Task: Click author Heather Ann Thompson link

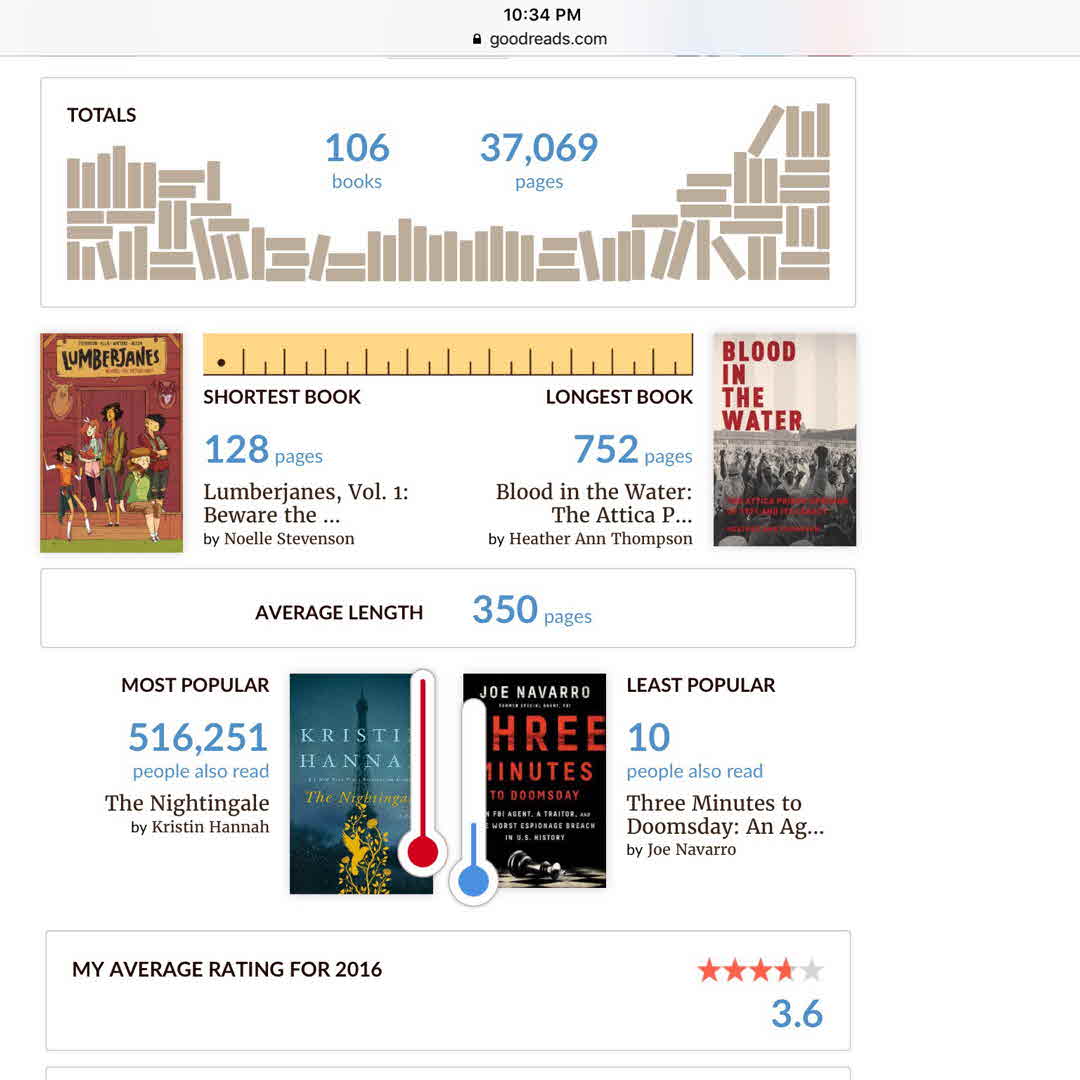Action: point(600,539)
